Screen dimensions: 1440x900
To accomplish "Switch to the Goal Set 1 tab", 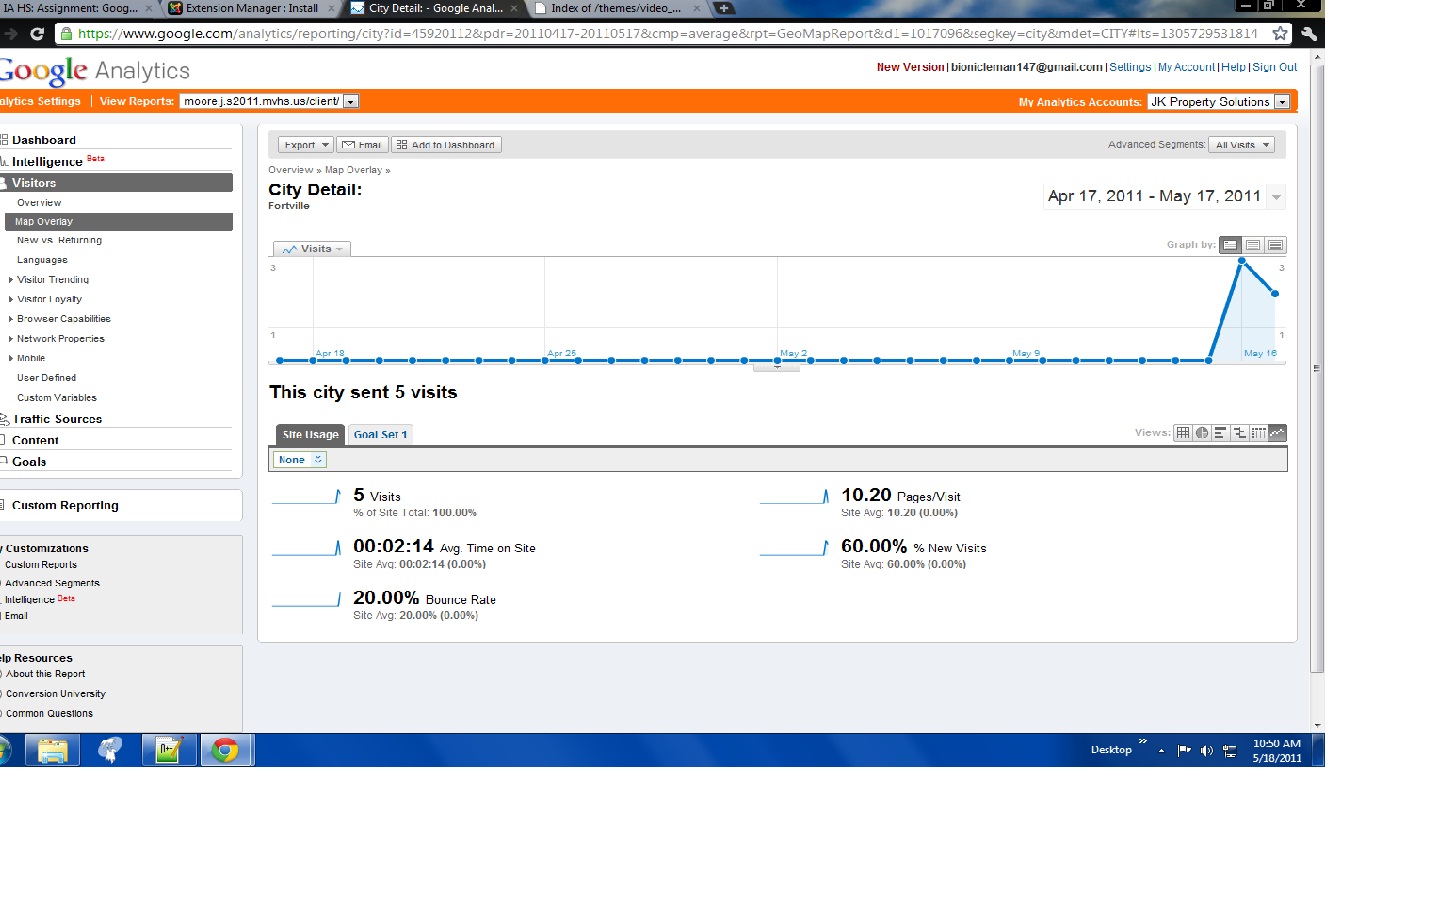I will click(x=380, y=435).
